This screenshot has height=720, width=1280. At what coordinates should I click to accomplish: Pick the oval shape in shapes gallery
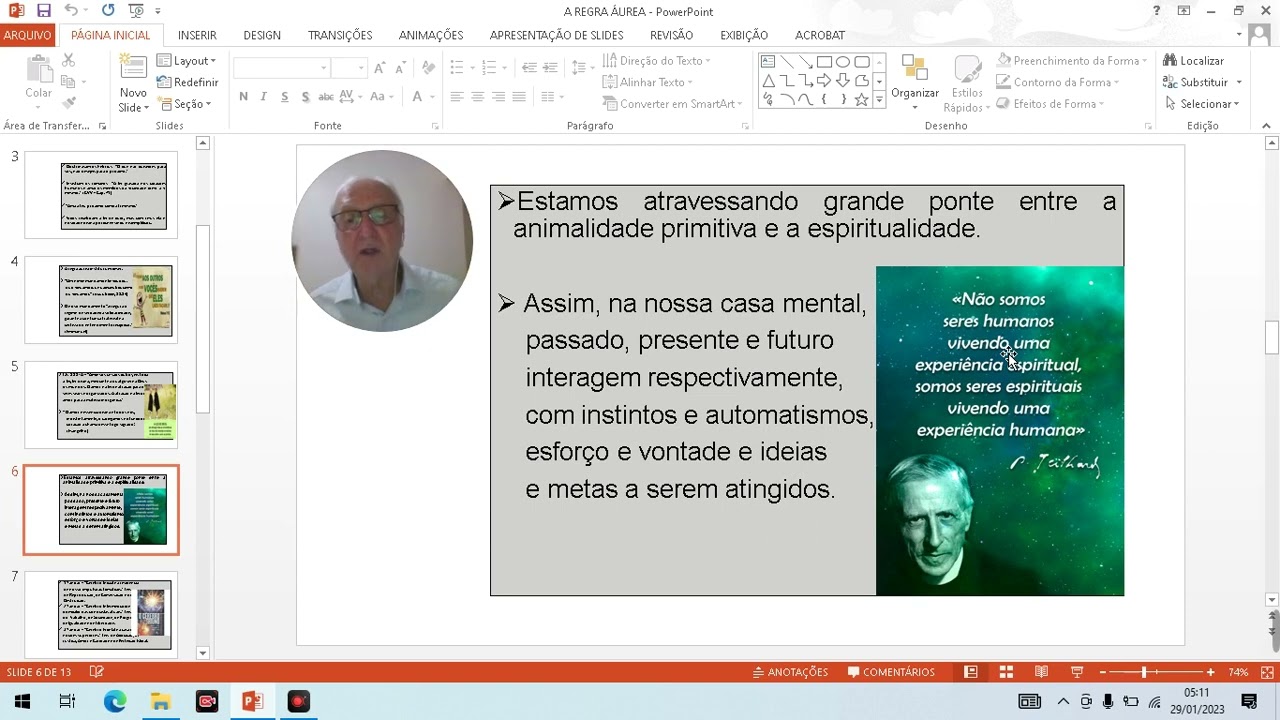tap(843, 62)
